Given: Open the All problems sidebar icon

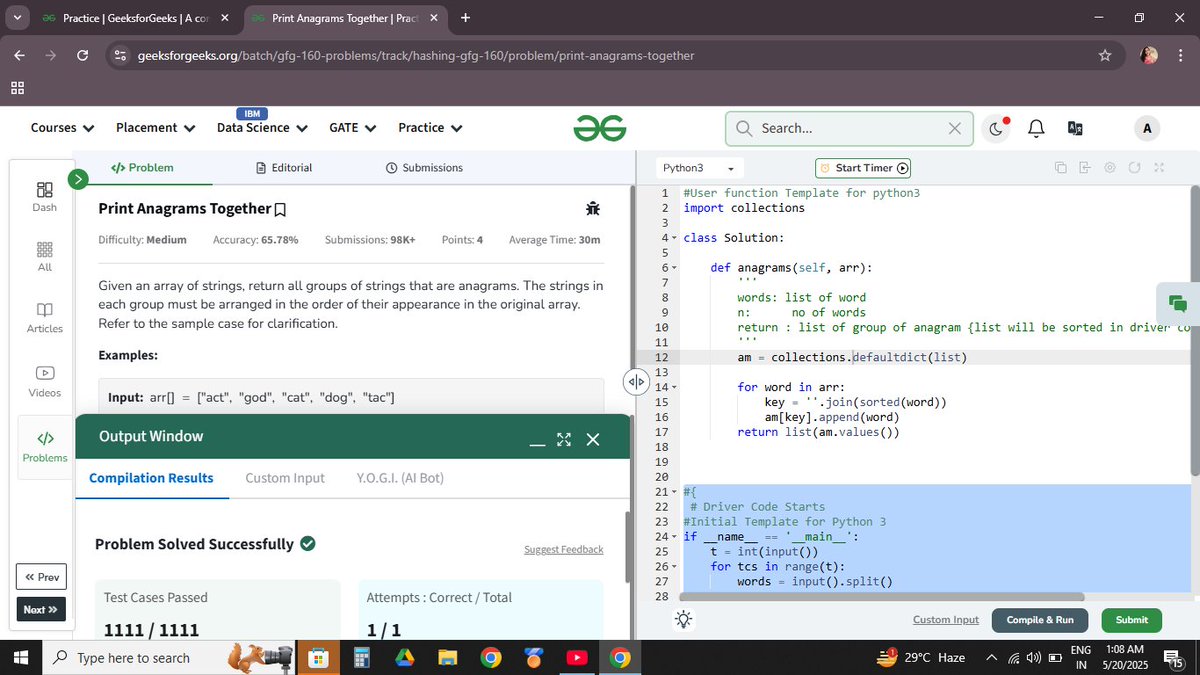Looking at the screenshot, I should pos(45,256).
